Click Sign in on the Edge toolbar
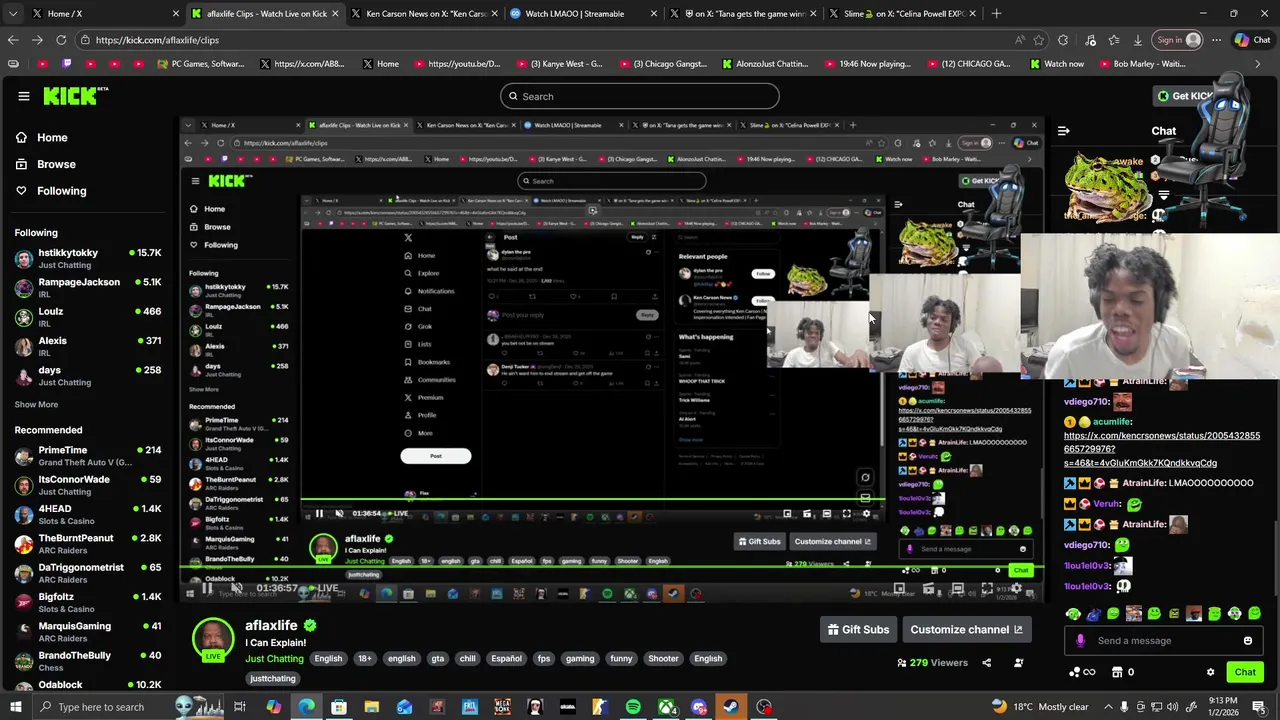Viewport: 1280px width, 720px height. click(x=1178, y=40)
